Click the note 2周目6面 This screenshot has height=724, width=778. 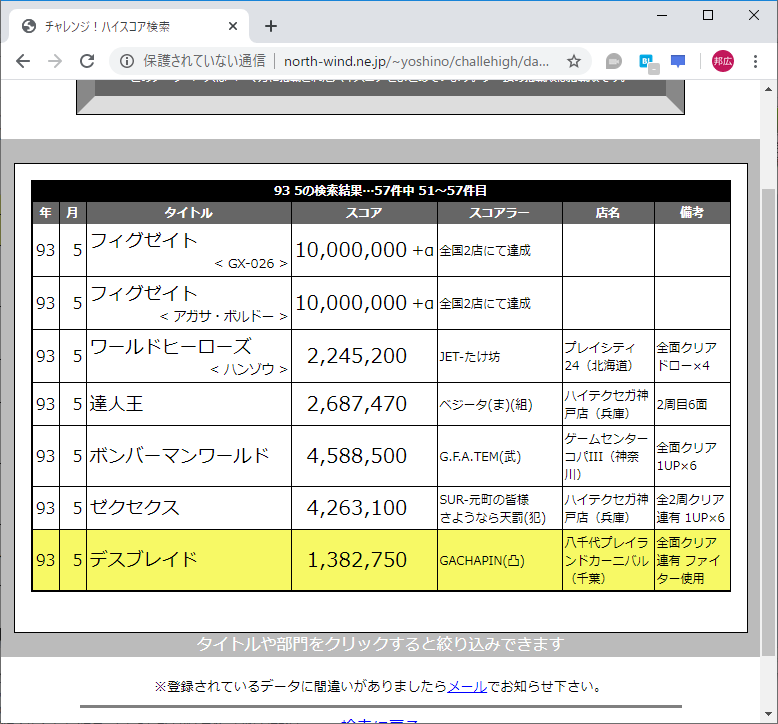[x=682, y=404]
